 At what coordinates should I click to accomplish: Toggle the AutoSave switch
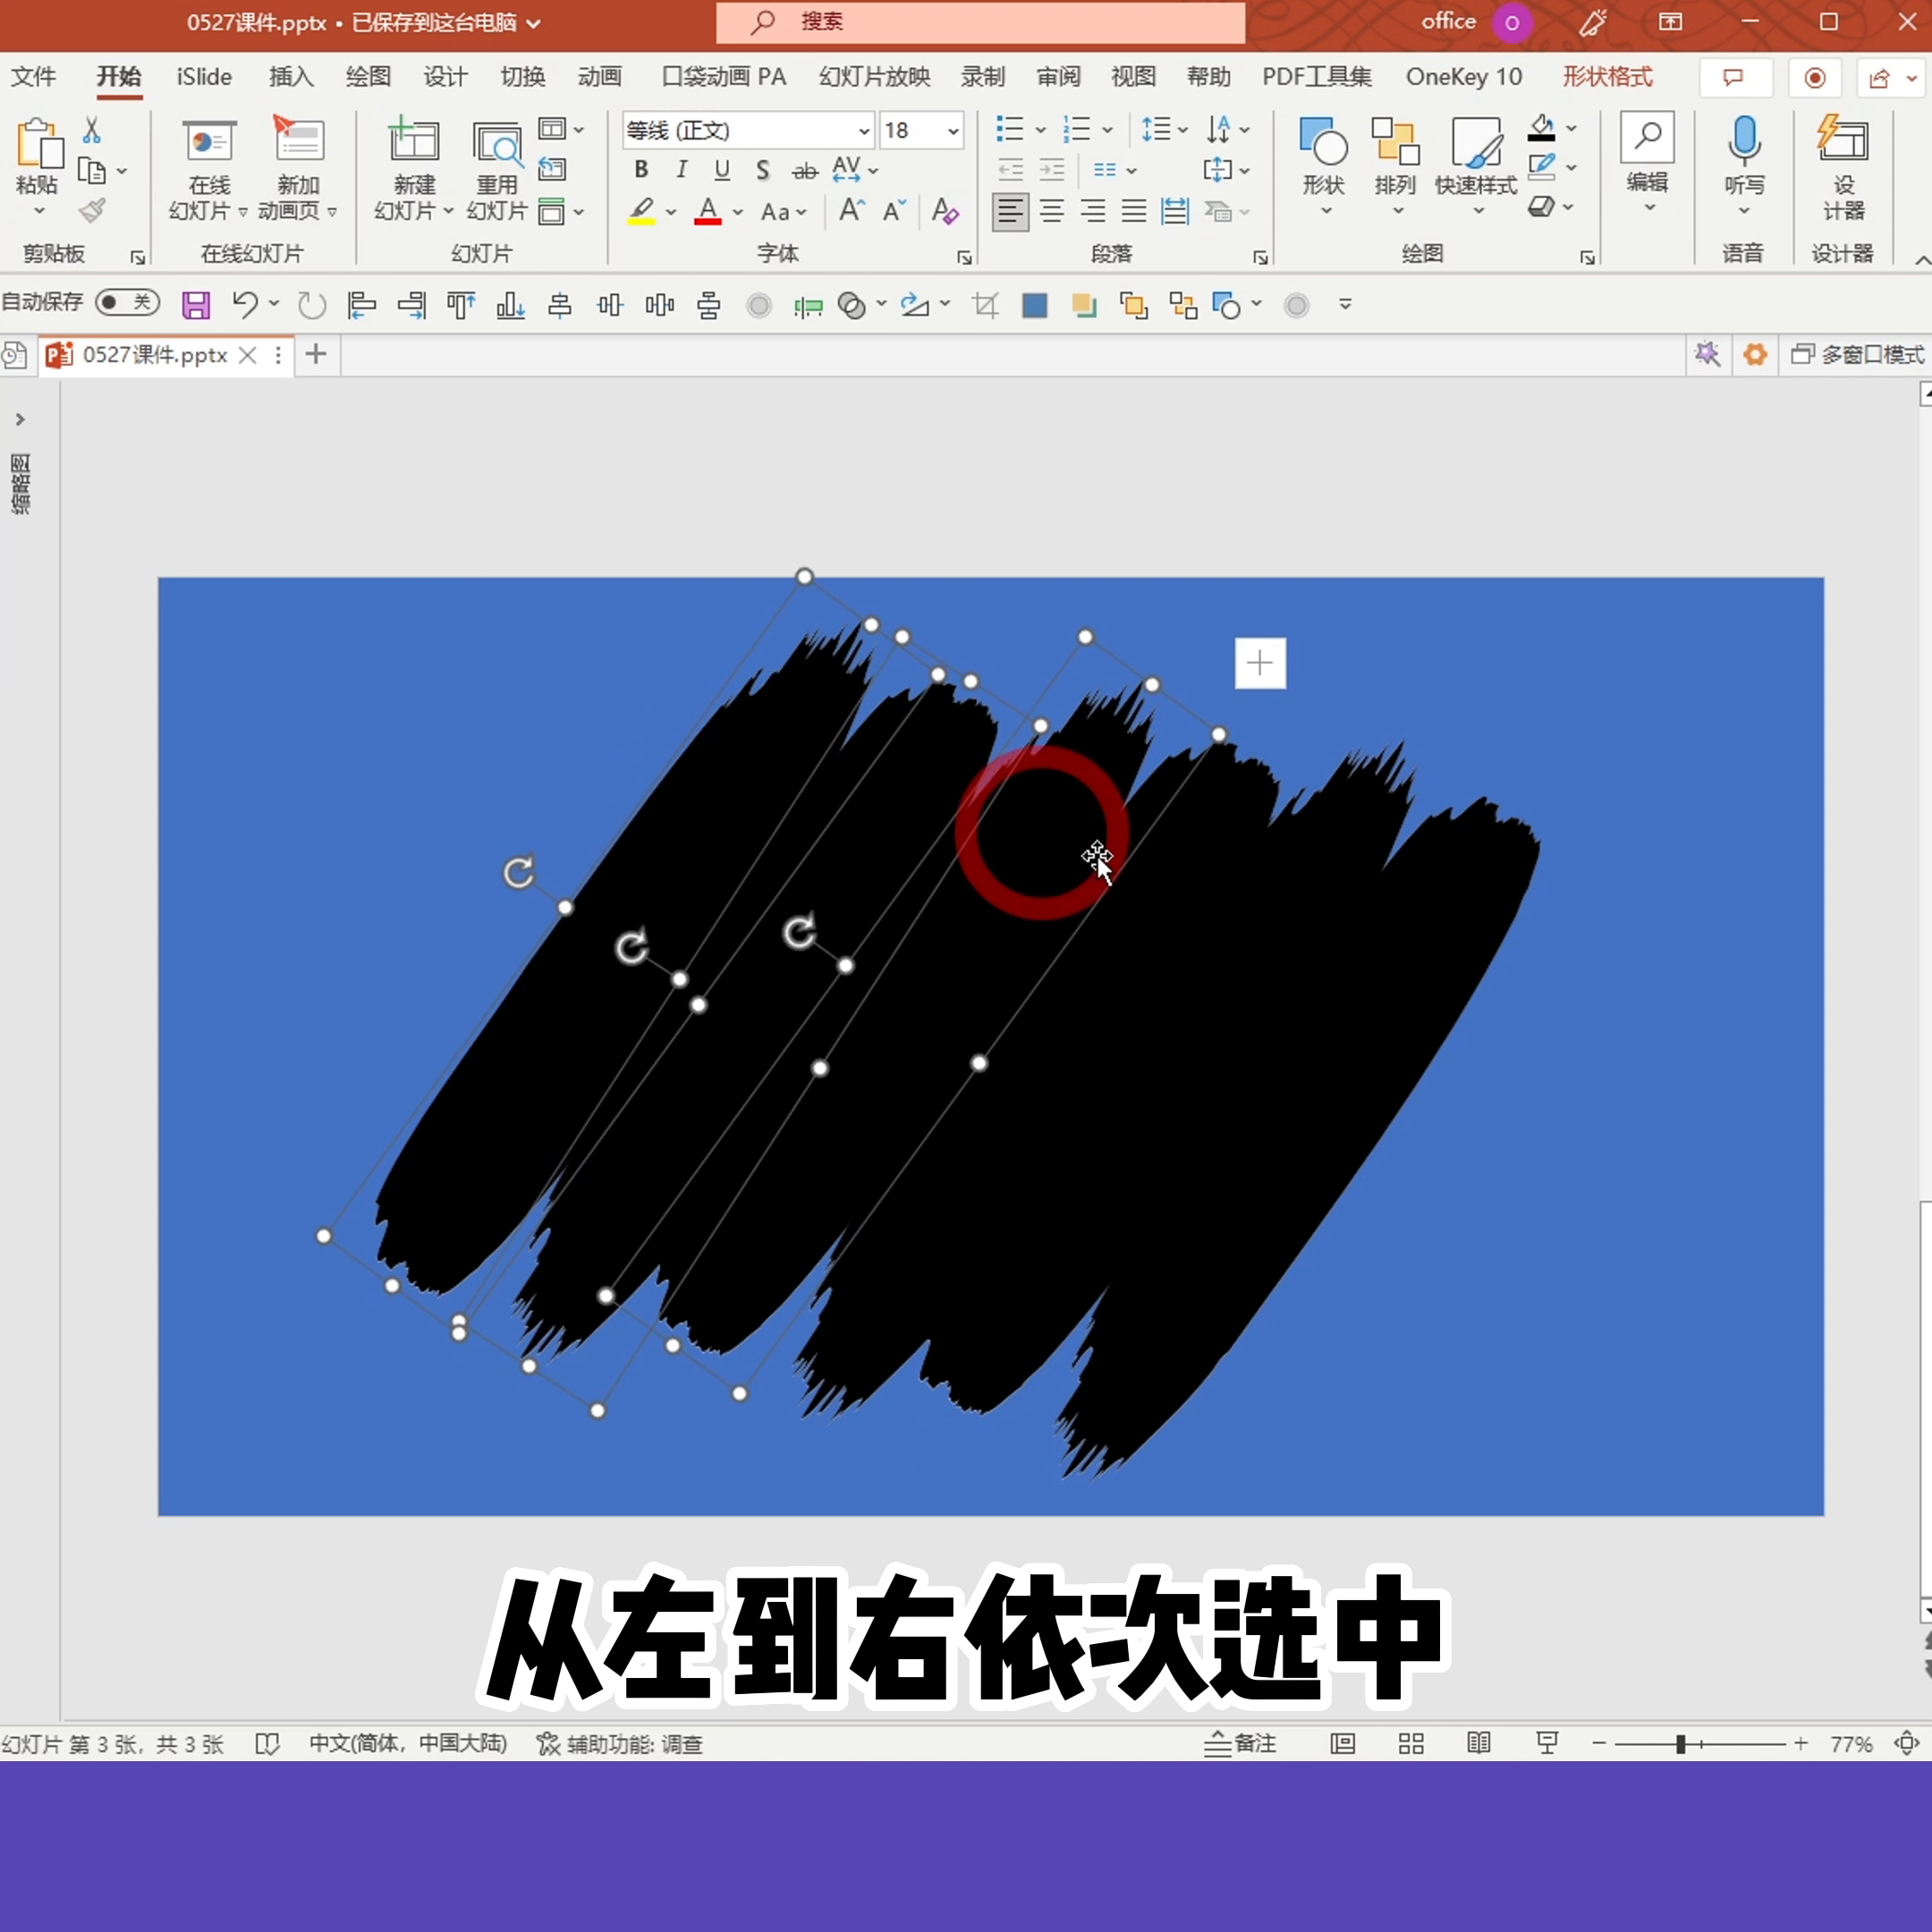coord(128,302)
